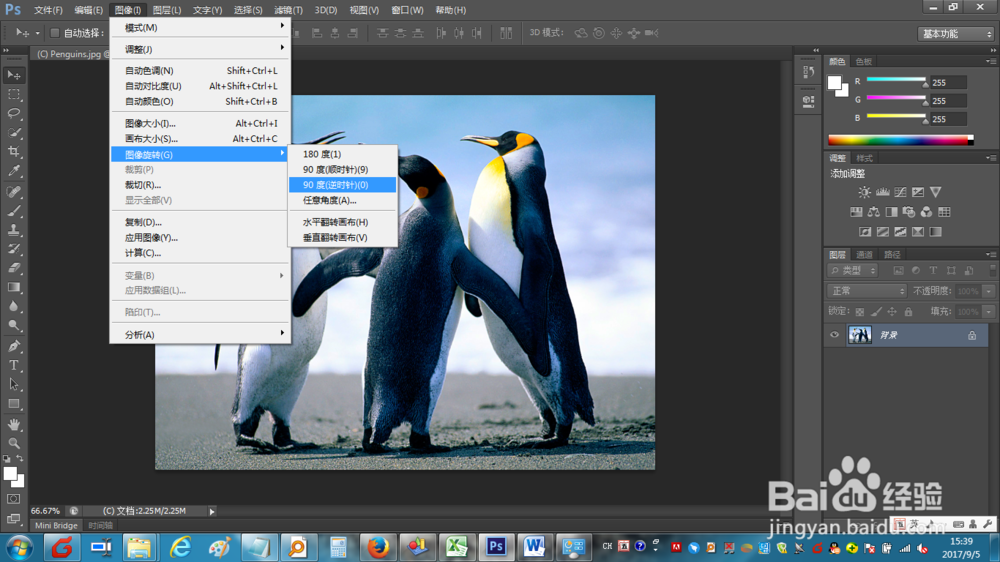The width and height of the screenshot is (1000, 562).
Task: Select the Eyedropper tool
Action: tap(13, 171)
